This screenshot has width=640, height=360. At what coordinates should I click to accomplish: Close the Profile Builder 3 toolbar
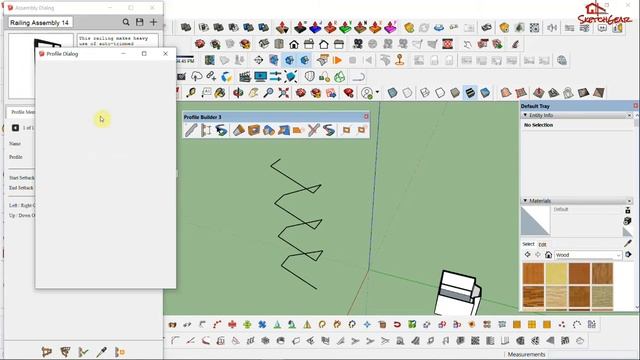pos(366,117)
